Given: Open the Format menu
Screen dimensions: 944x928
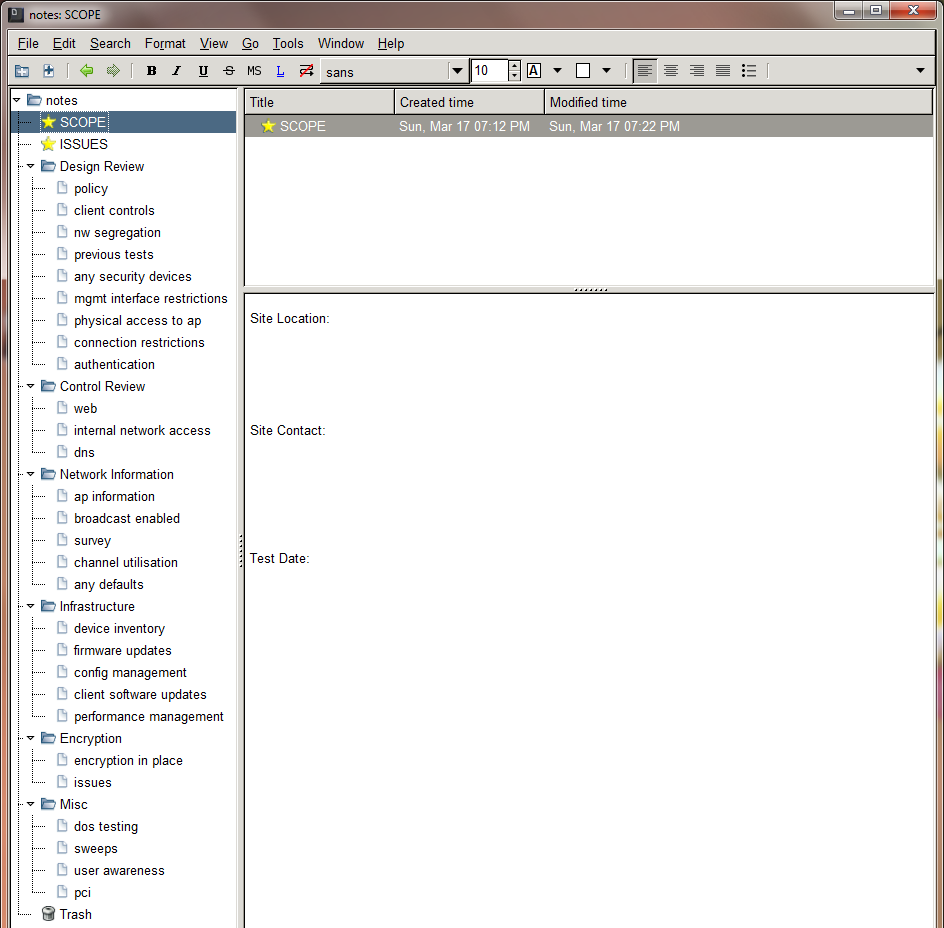Looking at the screenshot, I should point(165,44).
